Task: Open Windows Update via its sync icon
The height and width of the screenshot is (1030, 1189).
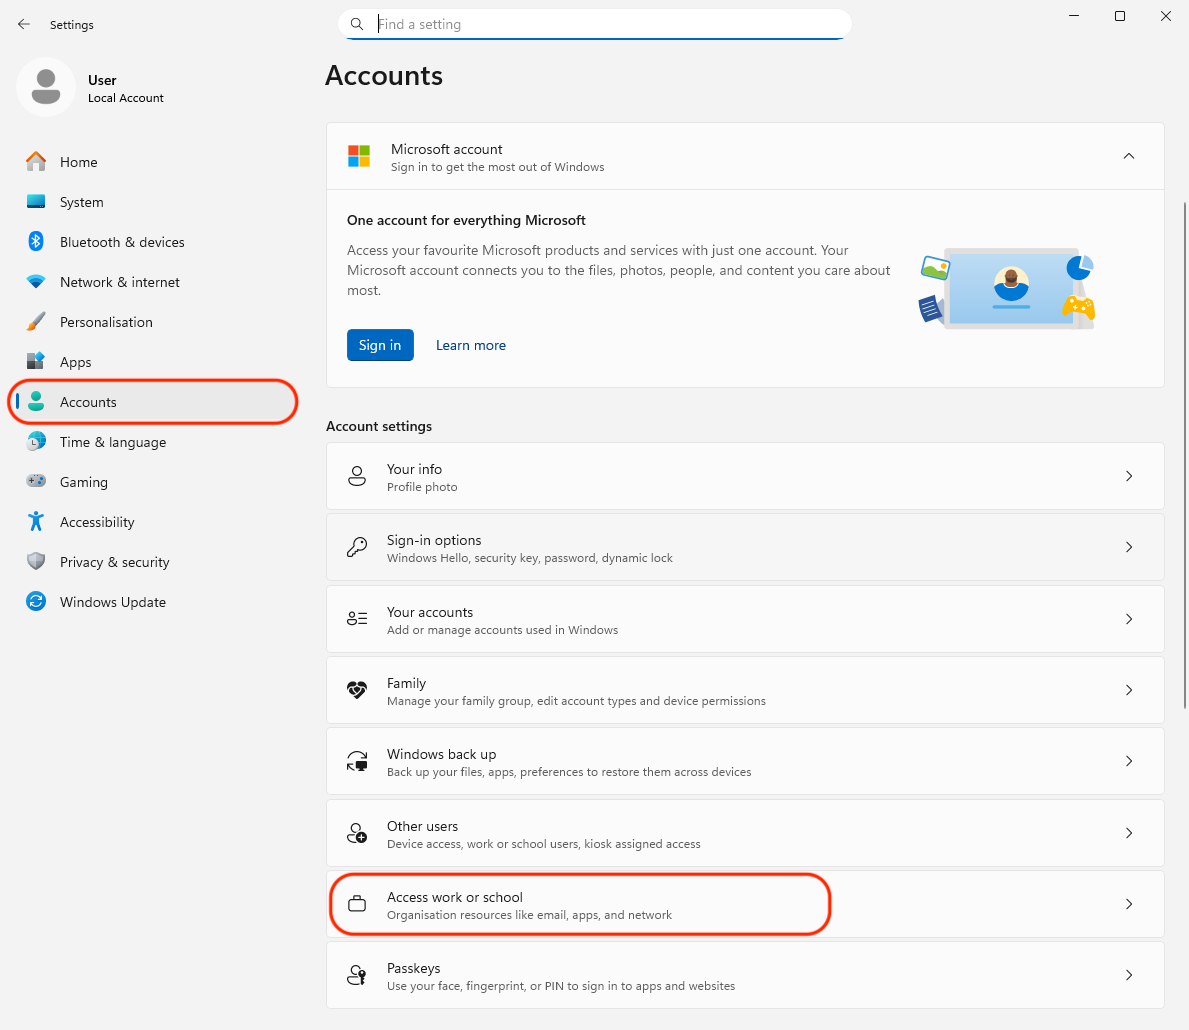Action: point(36,602)
